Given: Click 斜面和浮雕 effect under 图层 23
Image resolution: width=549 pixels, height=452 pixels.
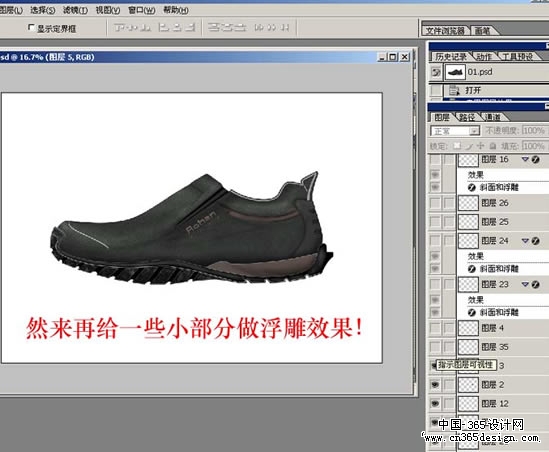Looking at the screenshot, I should [499, 312].
